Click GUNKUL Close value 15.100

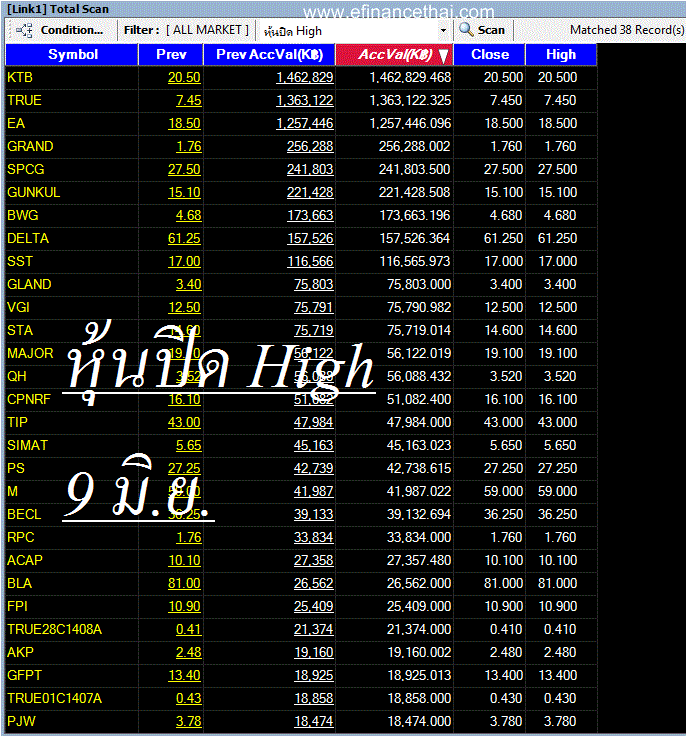point(503,192)
